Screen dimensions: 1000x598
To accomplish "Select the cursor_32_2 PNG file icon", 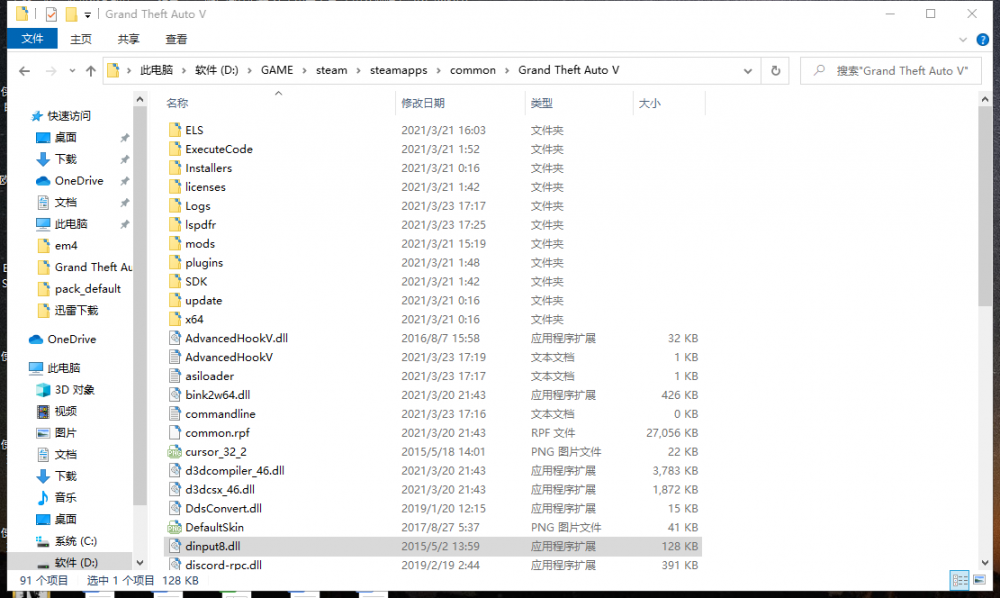I will [x=174, y=452].
